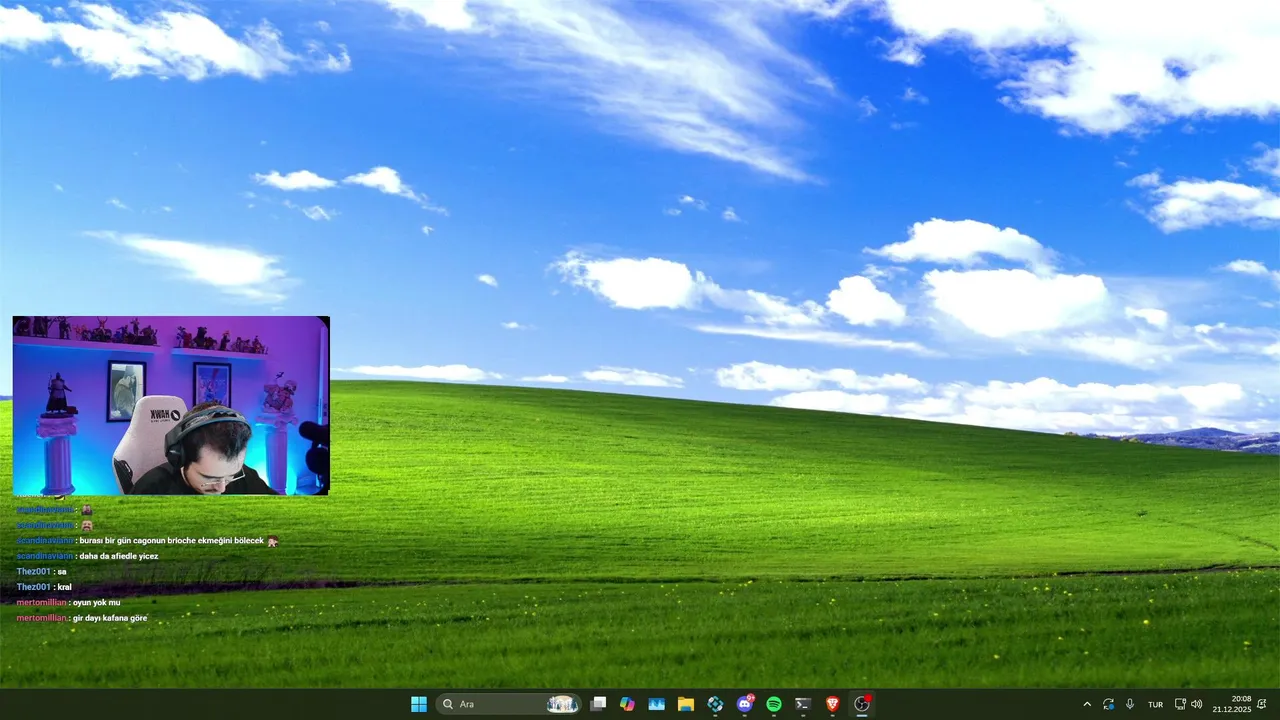
Task: Click the webcam video overlay
Action: point(171,405)
